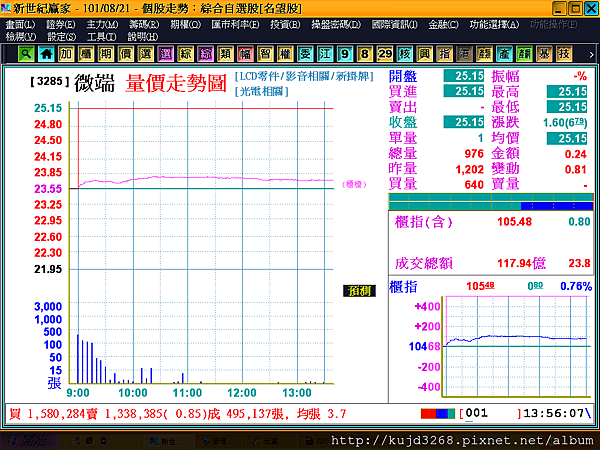Click the Windows 開始 Start button
Image resolution: width=600 pixels, height=450 pixels.
(x=29, y=441)
